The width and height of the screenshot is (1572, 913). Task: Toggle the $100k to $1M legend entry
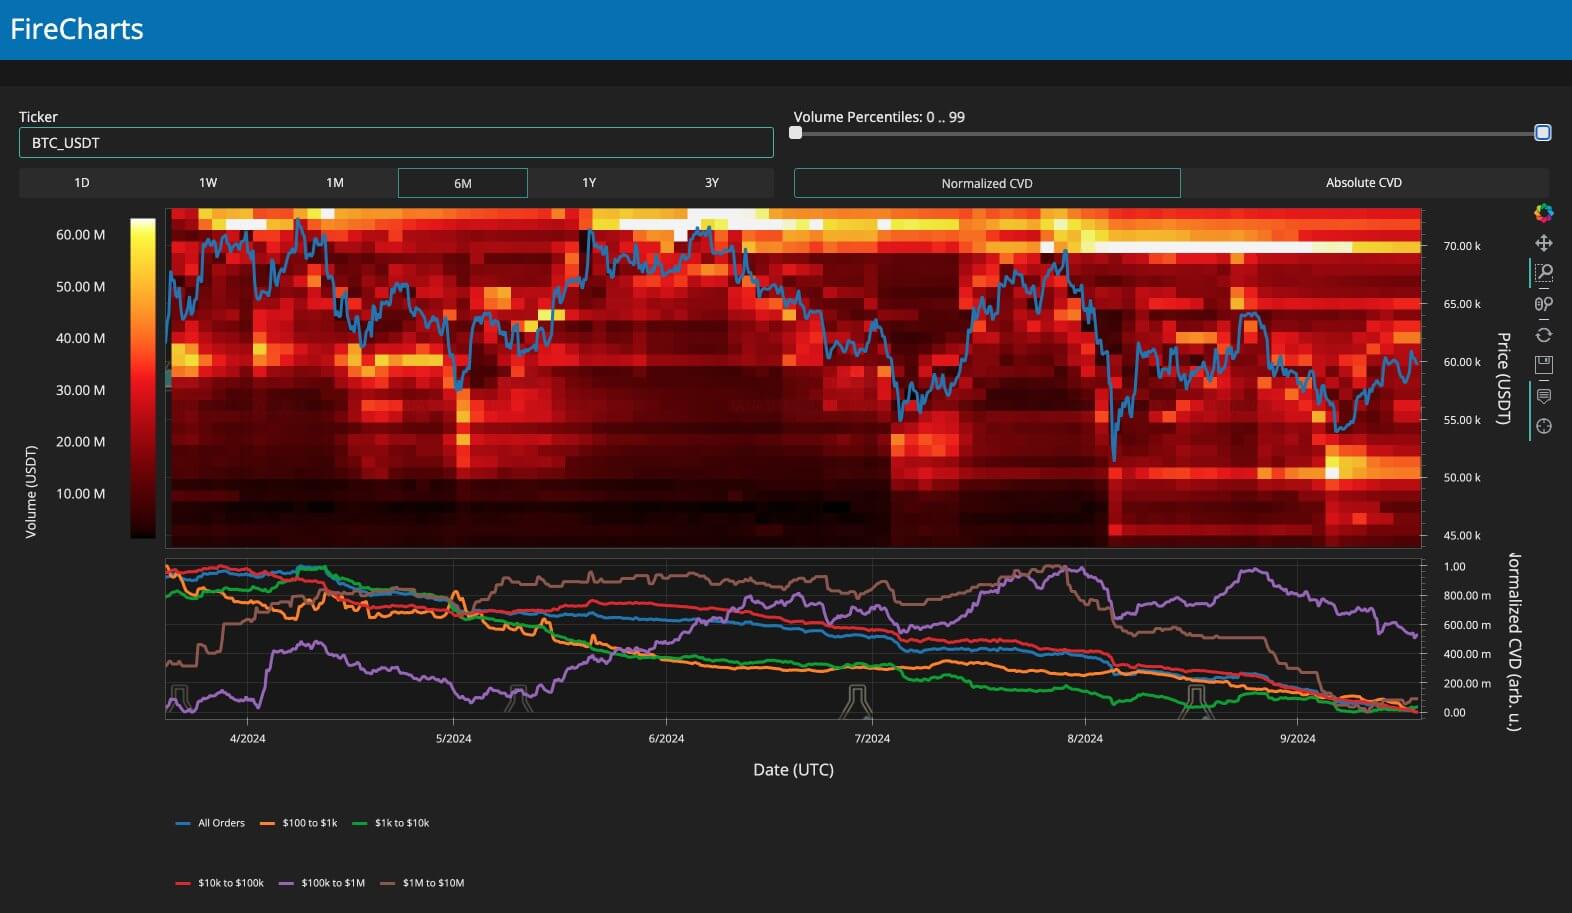coord(322,883)
